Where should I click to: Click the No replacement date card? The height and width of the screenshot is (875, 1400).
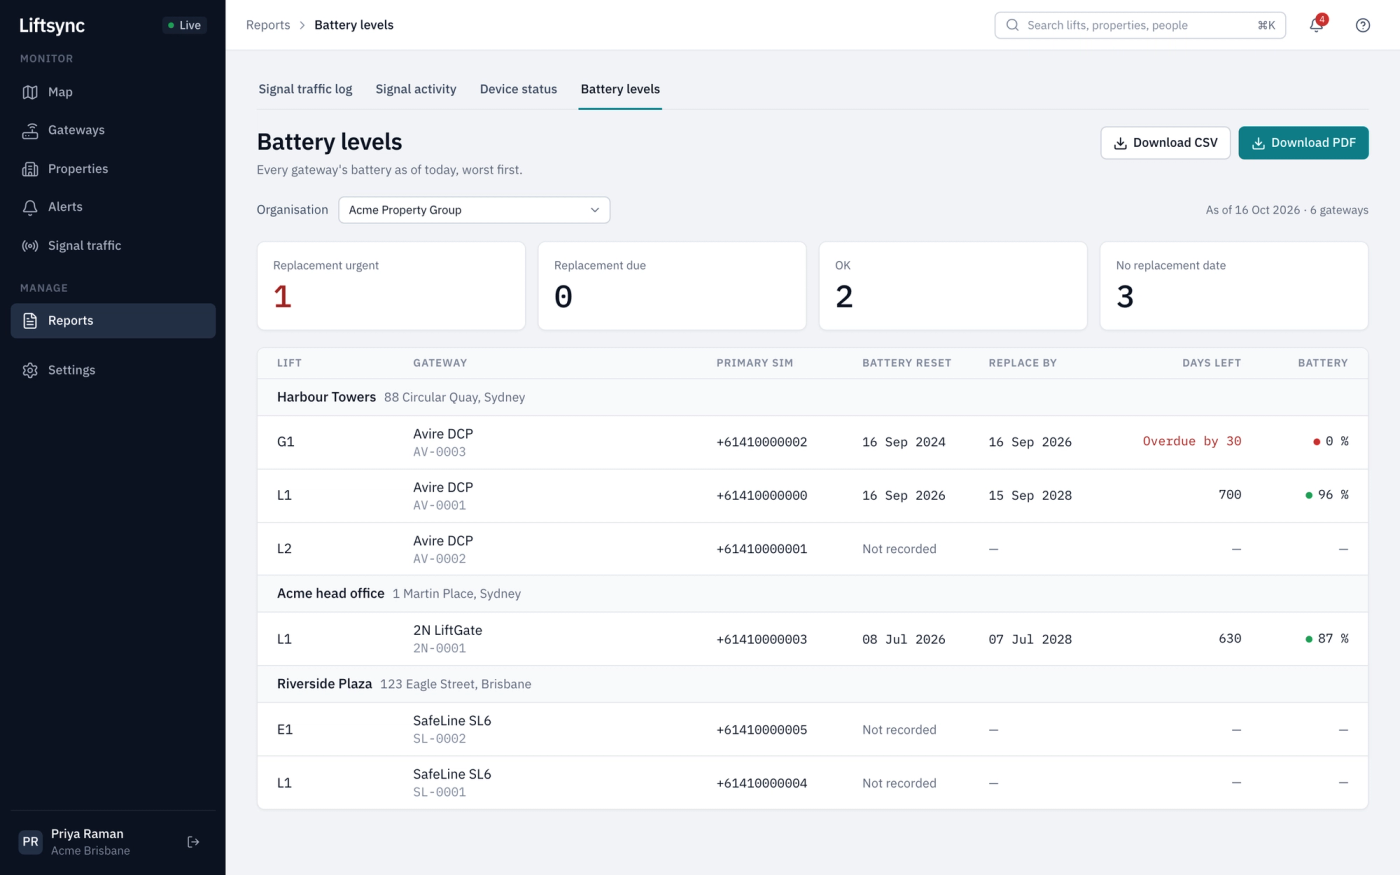pos(1234,286)
